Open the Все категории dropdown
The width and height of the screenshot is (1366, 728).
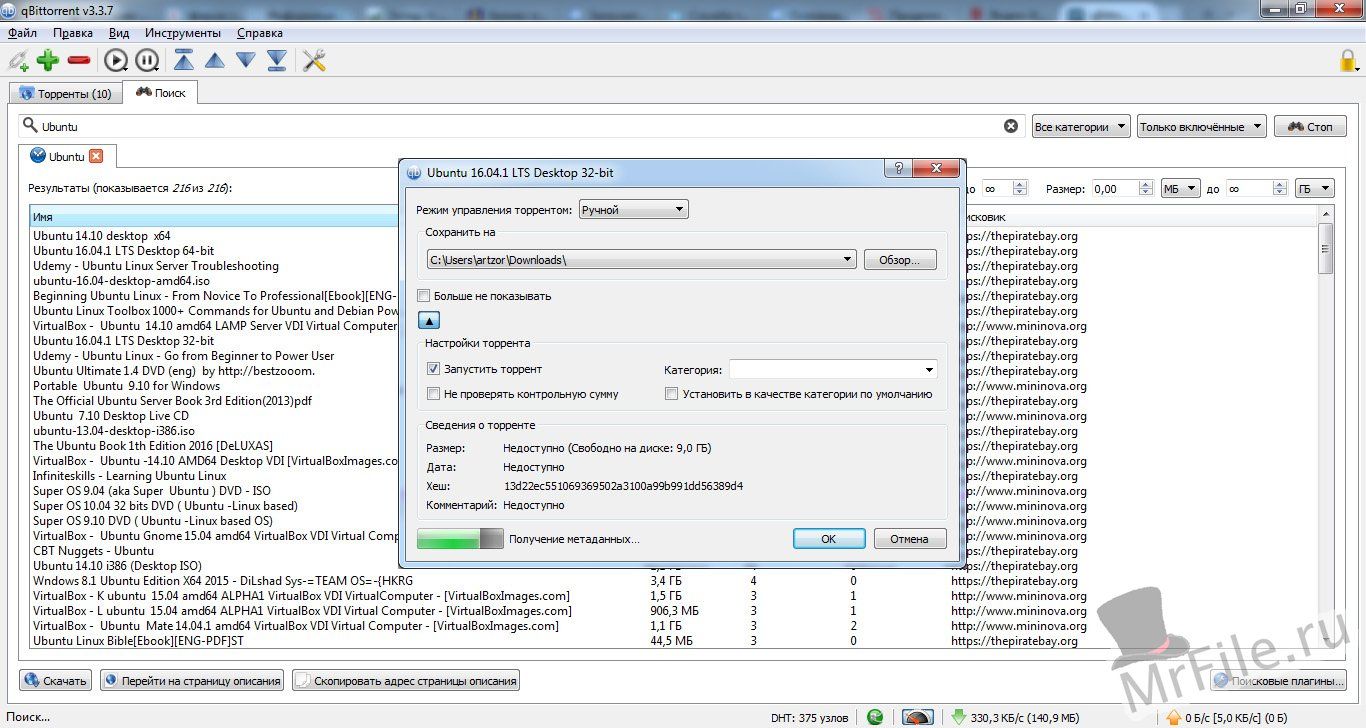coord(1081,127)
